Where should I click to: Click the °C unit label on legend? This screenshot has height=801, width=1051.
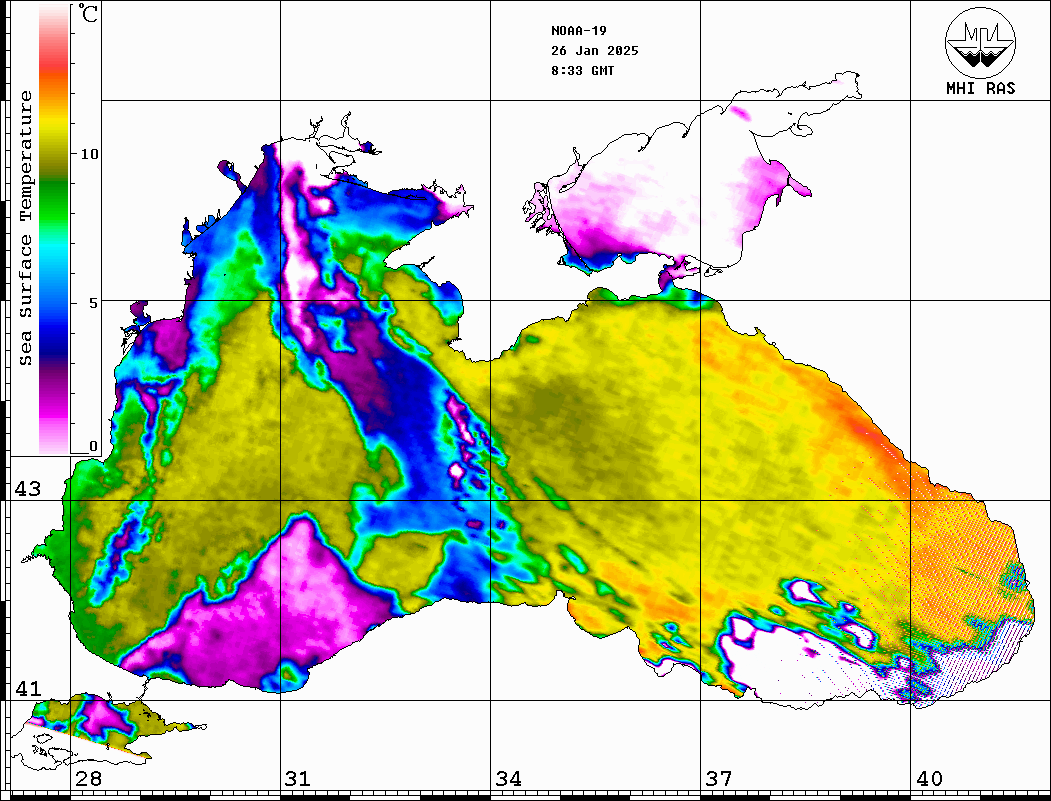(x=88, y=13)
